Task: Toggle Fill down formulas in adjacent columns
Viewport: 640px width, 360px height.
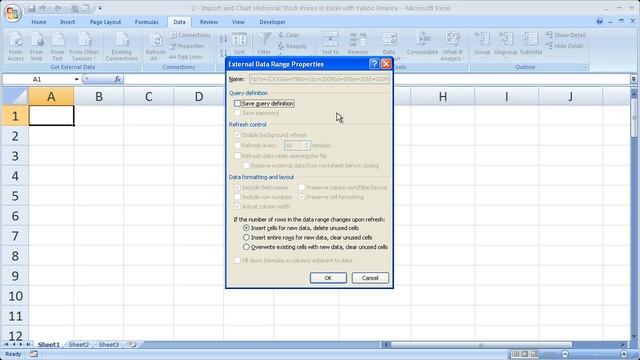Action: (x=237, y=260)
